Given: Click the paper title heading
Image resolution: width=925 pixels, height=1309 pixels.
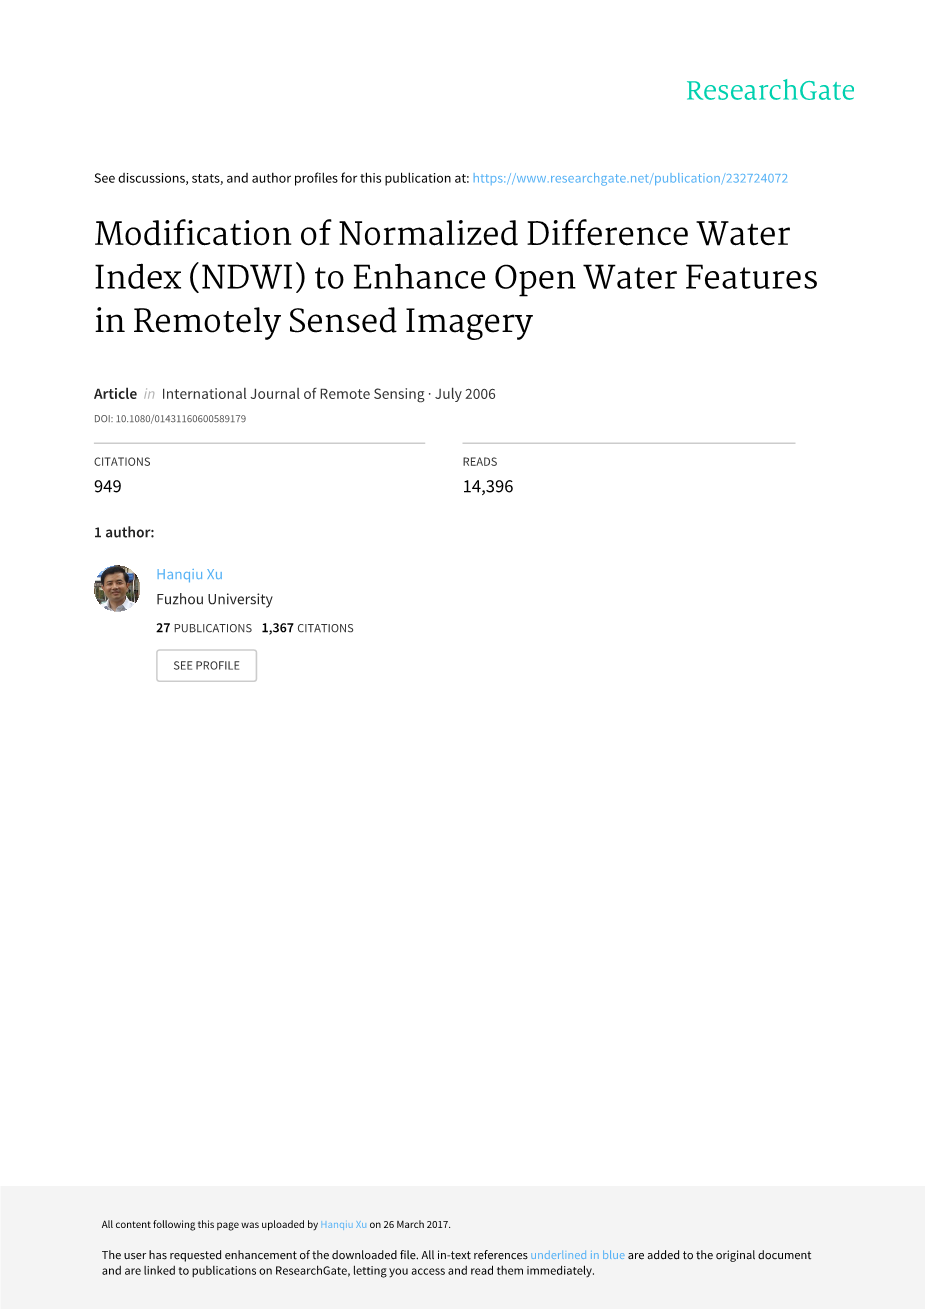Looking at the screenshot, I should click(456, 277).
